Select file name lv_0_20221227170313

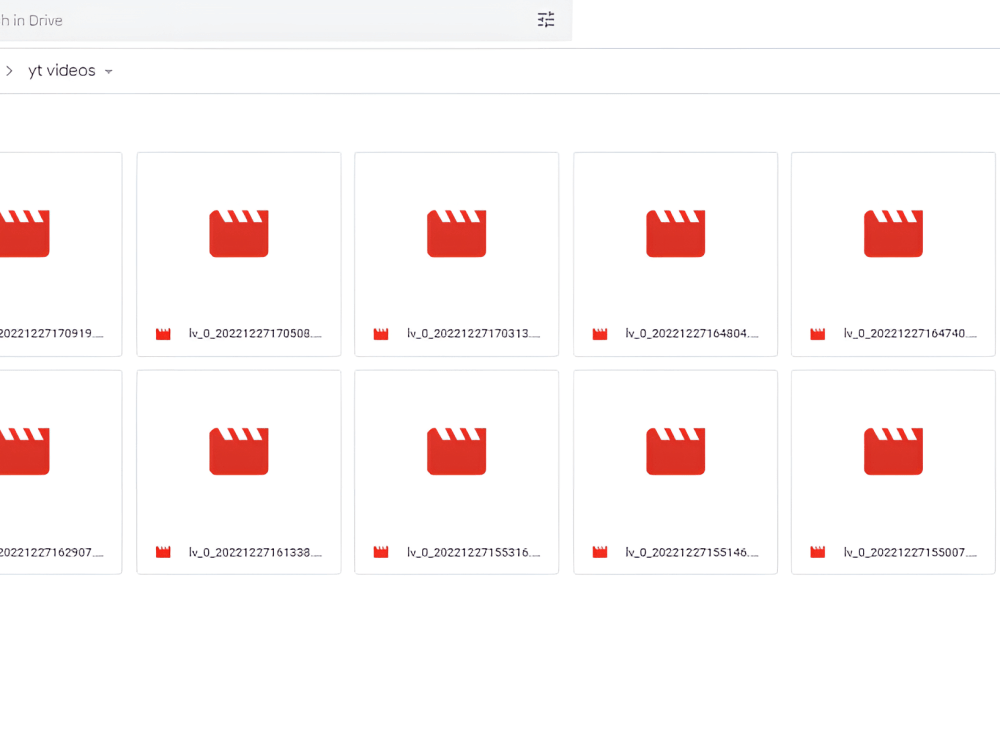point(473,334)
